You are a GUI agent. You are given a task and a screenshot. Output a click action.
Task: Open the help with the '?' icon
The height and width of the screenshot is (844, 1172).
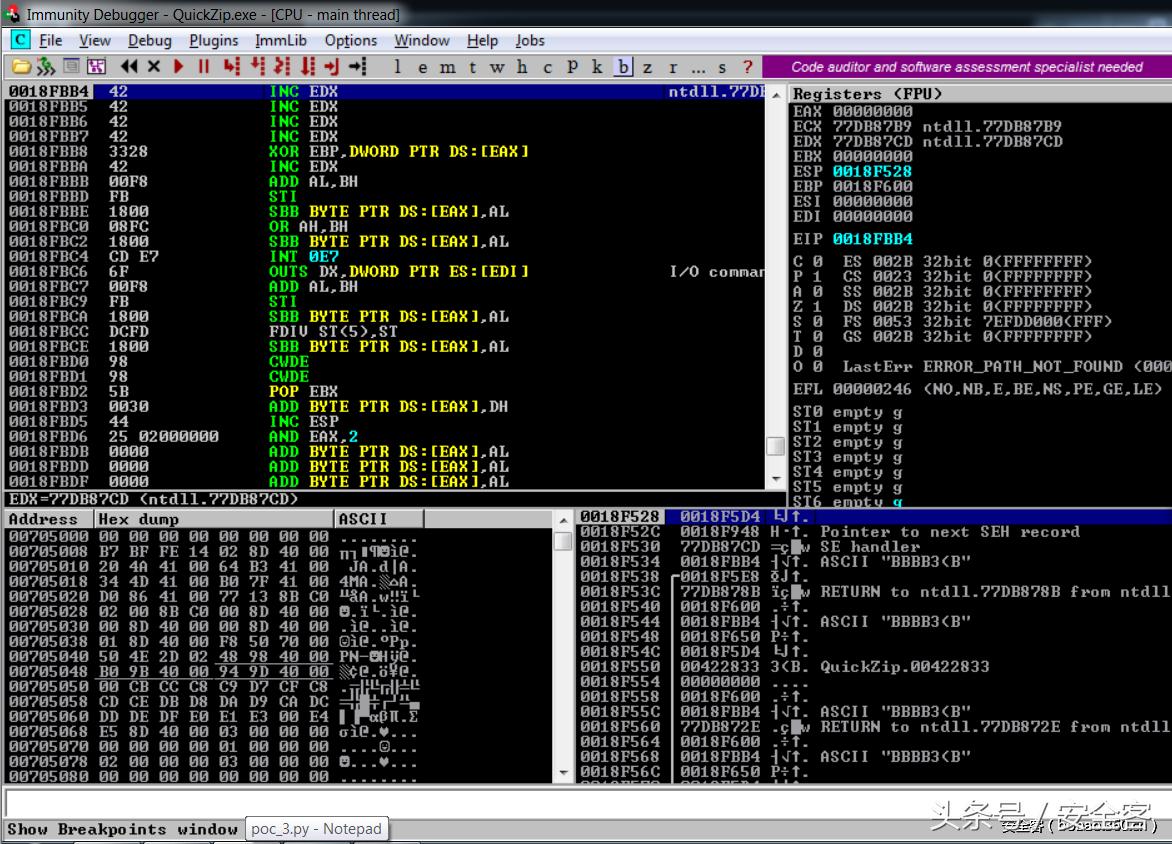tap(746, 67)
